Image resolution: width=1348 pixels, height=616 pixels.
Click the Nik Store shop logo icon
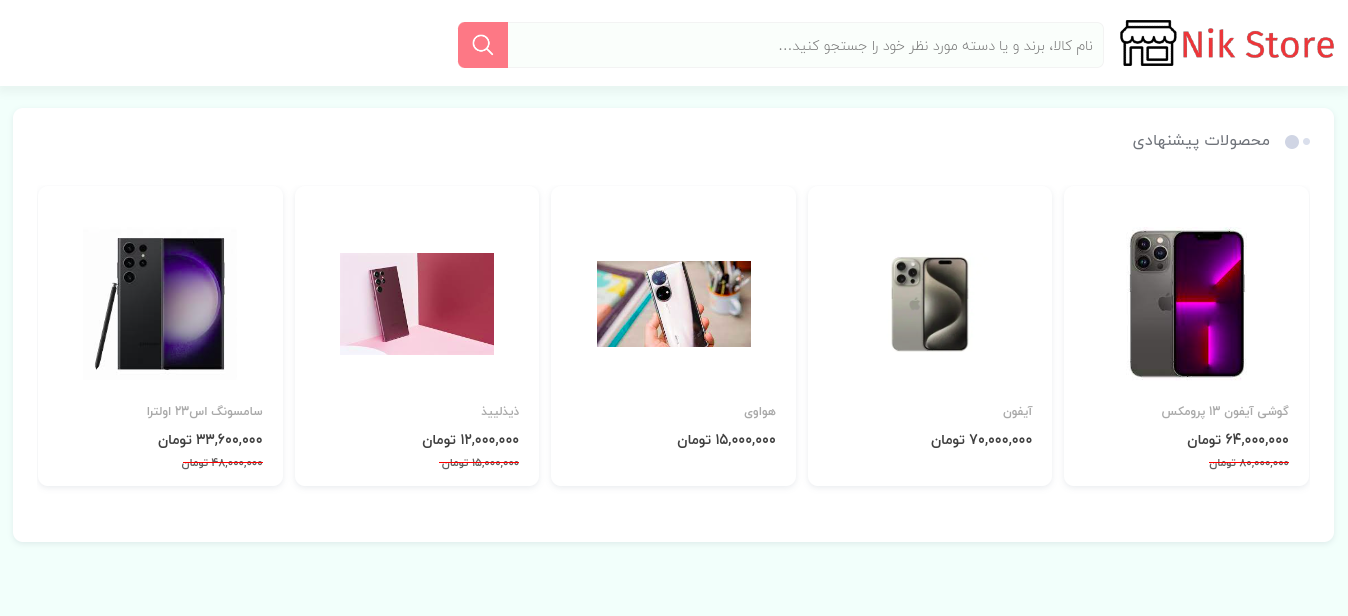[1148, 44]
